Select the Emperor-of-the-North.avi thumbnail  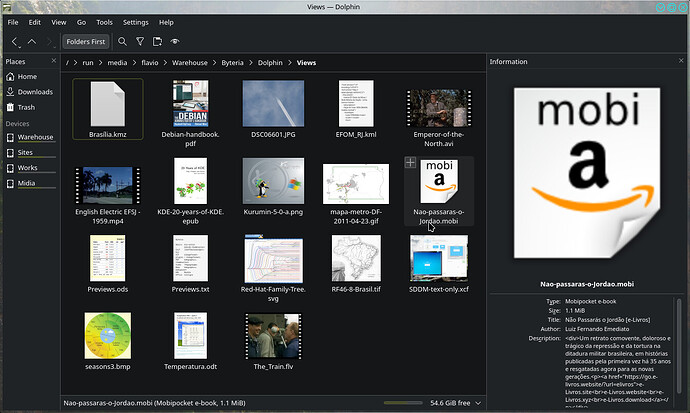(x=439, y=108)
